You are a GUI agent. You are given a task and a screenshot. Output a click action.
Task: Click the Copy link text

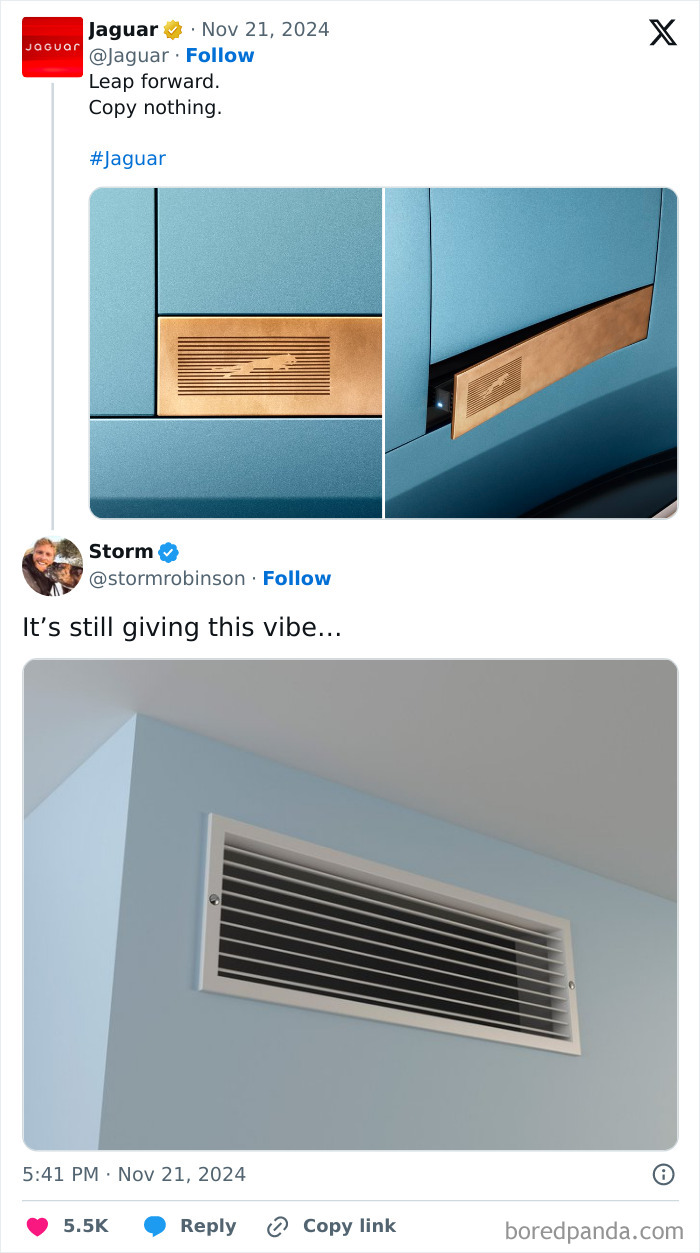tap(349, 1226)
